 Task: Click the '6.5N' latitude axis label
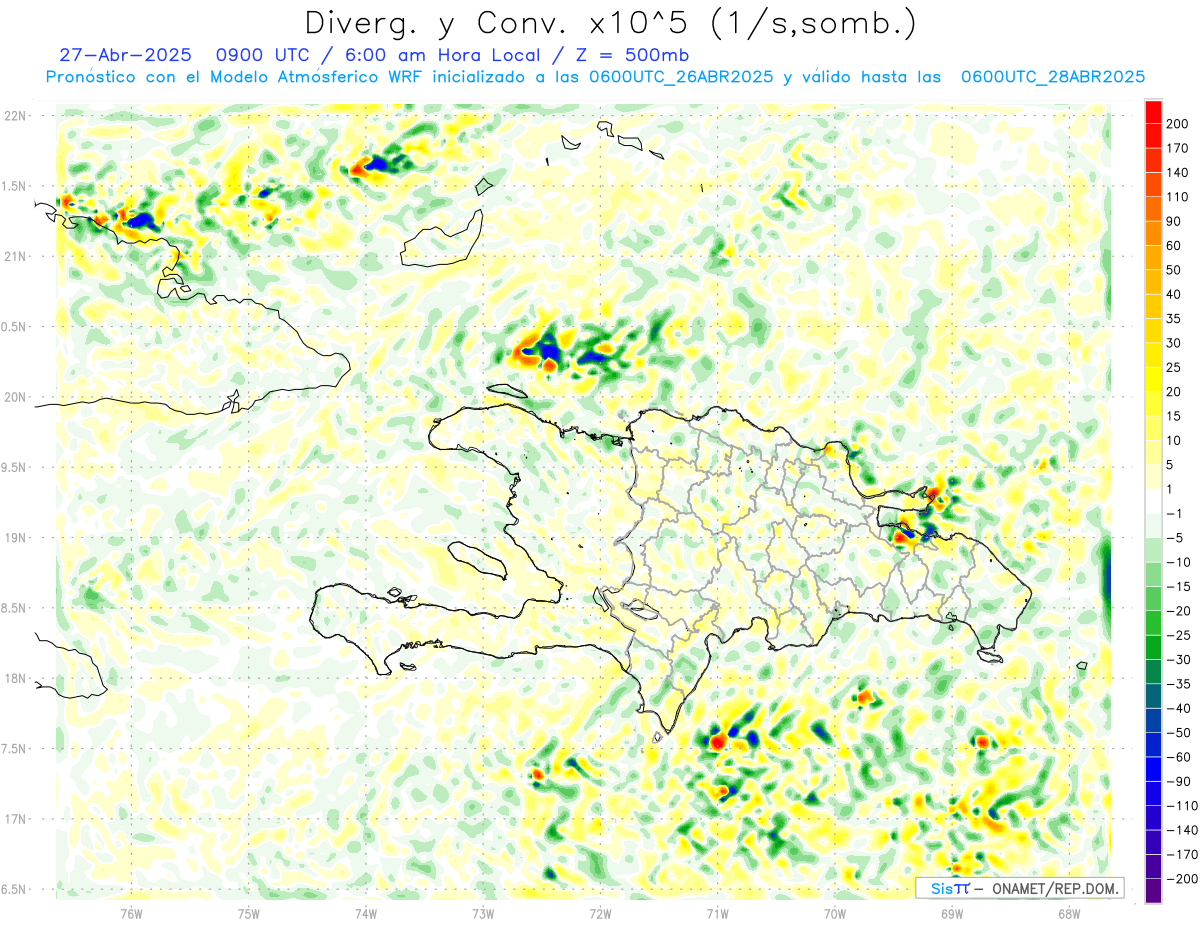tap(15, 889)
